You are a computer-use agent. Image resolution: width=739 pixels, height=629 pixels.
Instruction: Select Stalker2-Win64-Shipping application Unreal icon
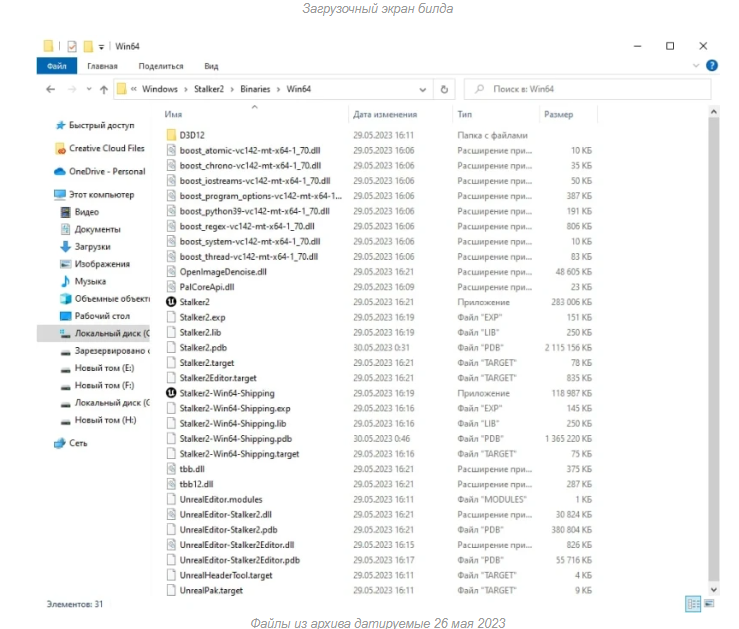(x=171, y=393)
